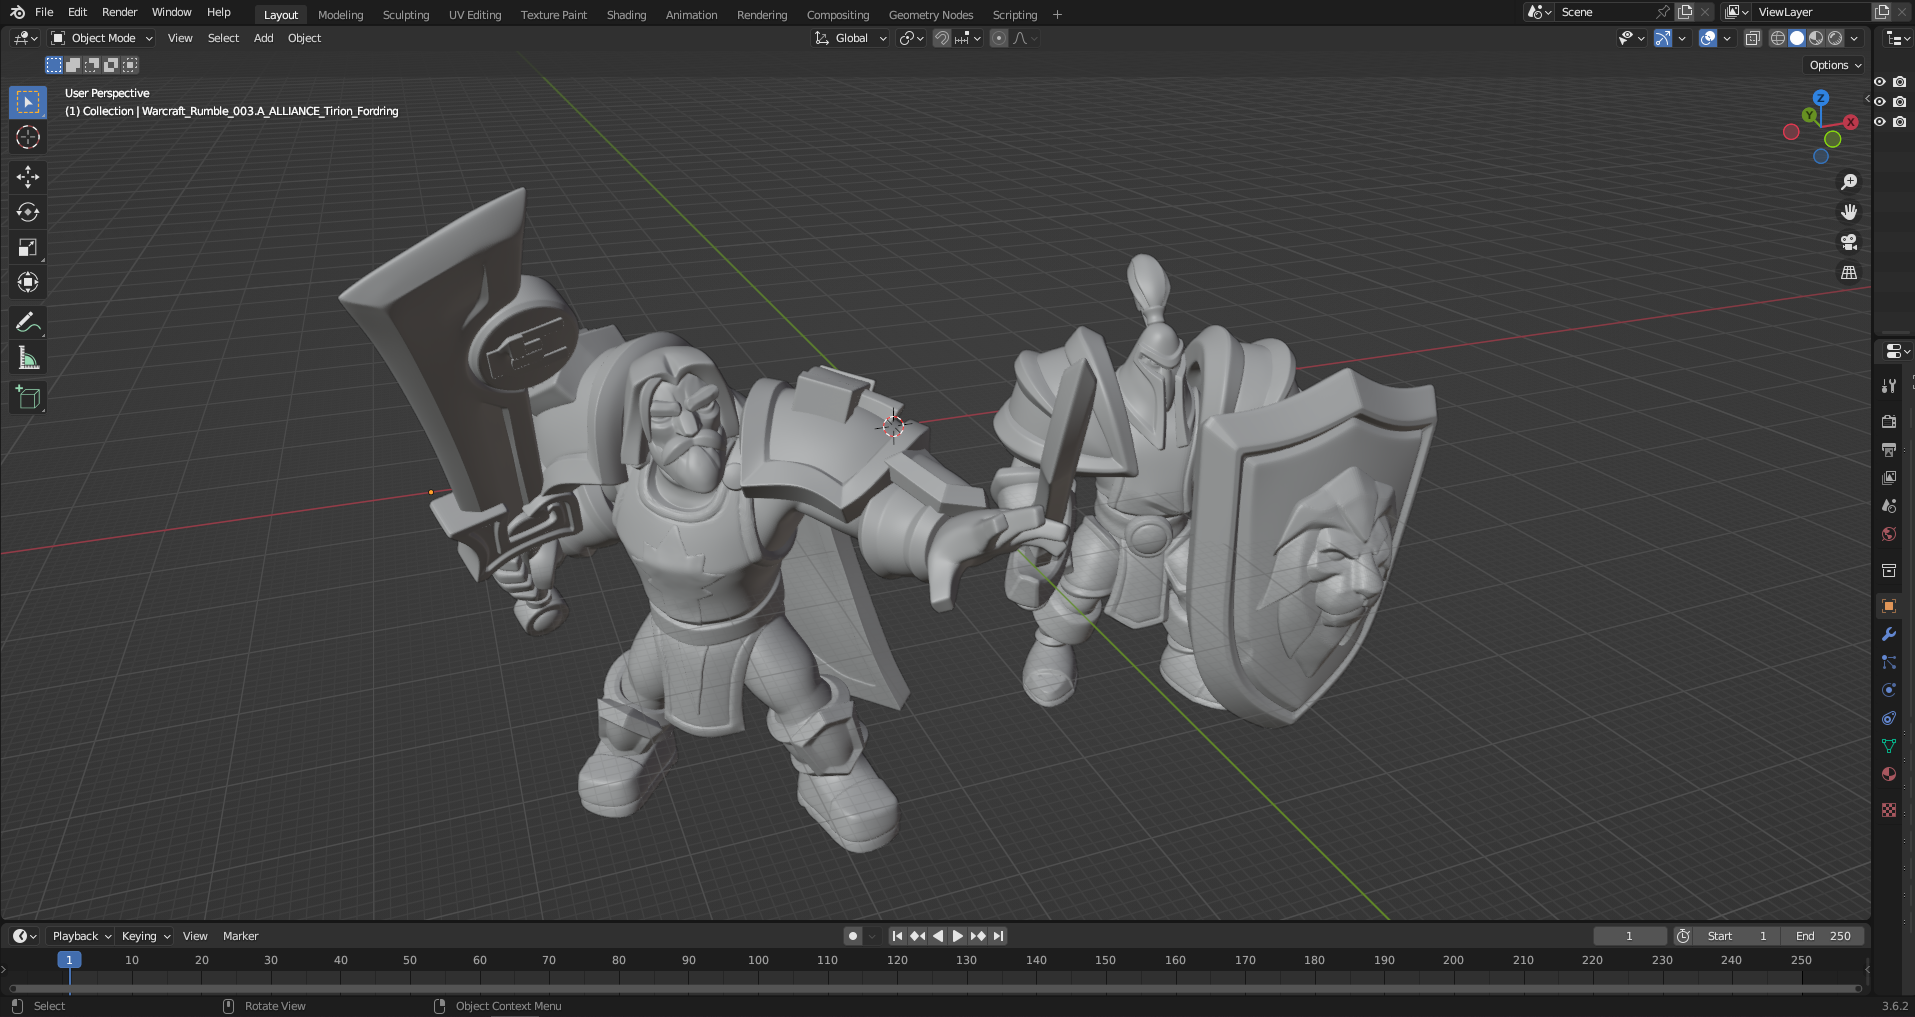Activate the Annotate pencil tool
This screenshot has height=1017, width=1915.
click(28, 322)
